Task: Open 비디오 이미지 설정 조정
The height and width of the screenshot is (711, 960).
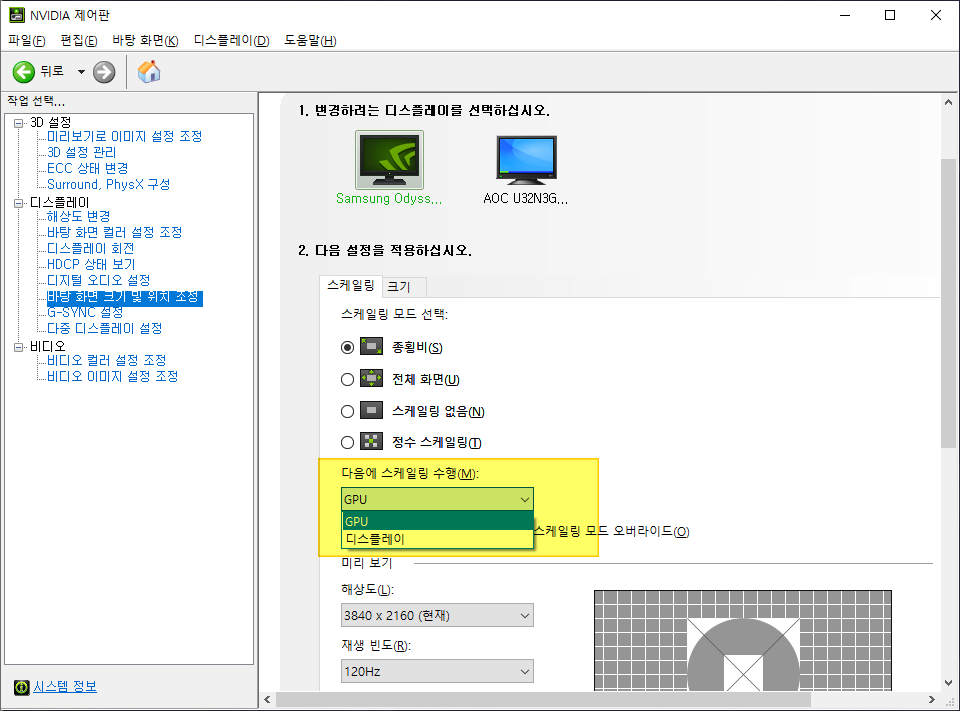Action: coord(113,377)
